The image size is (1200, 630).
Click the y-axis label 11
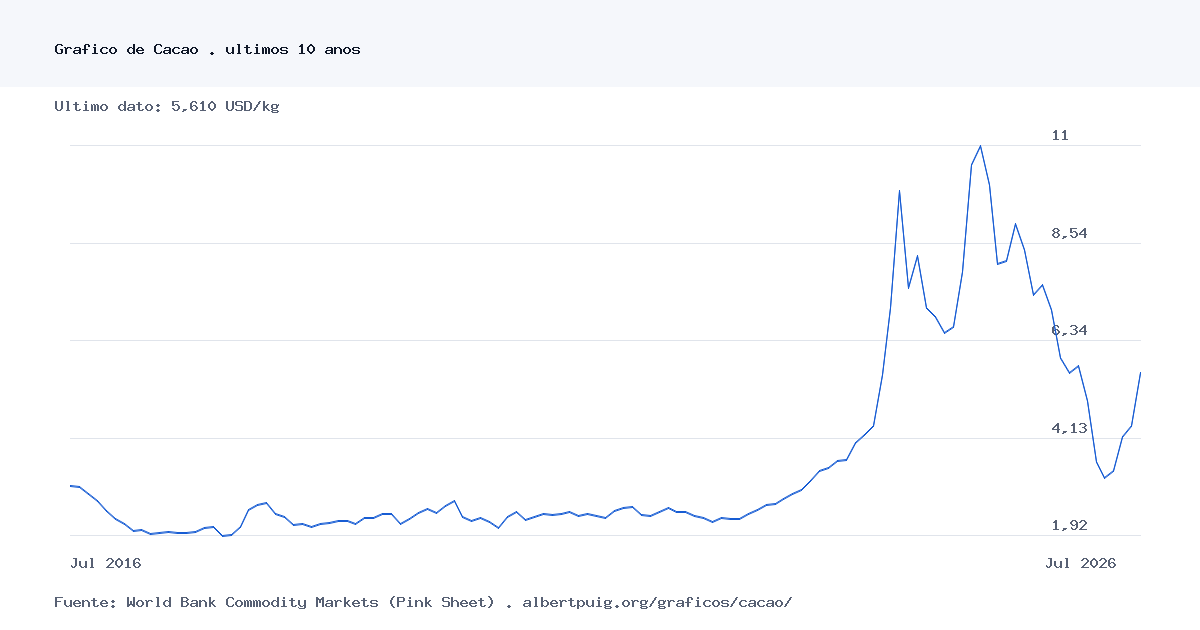(1060, 135)
